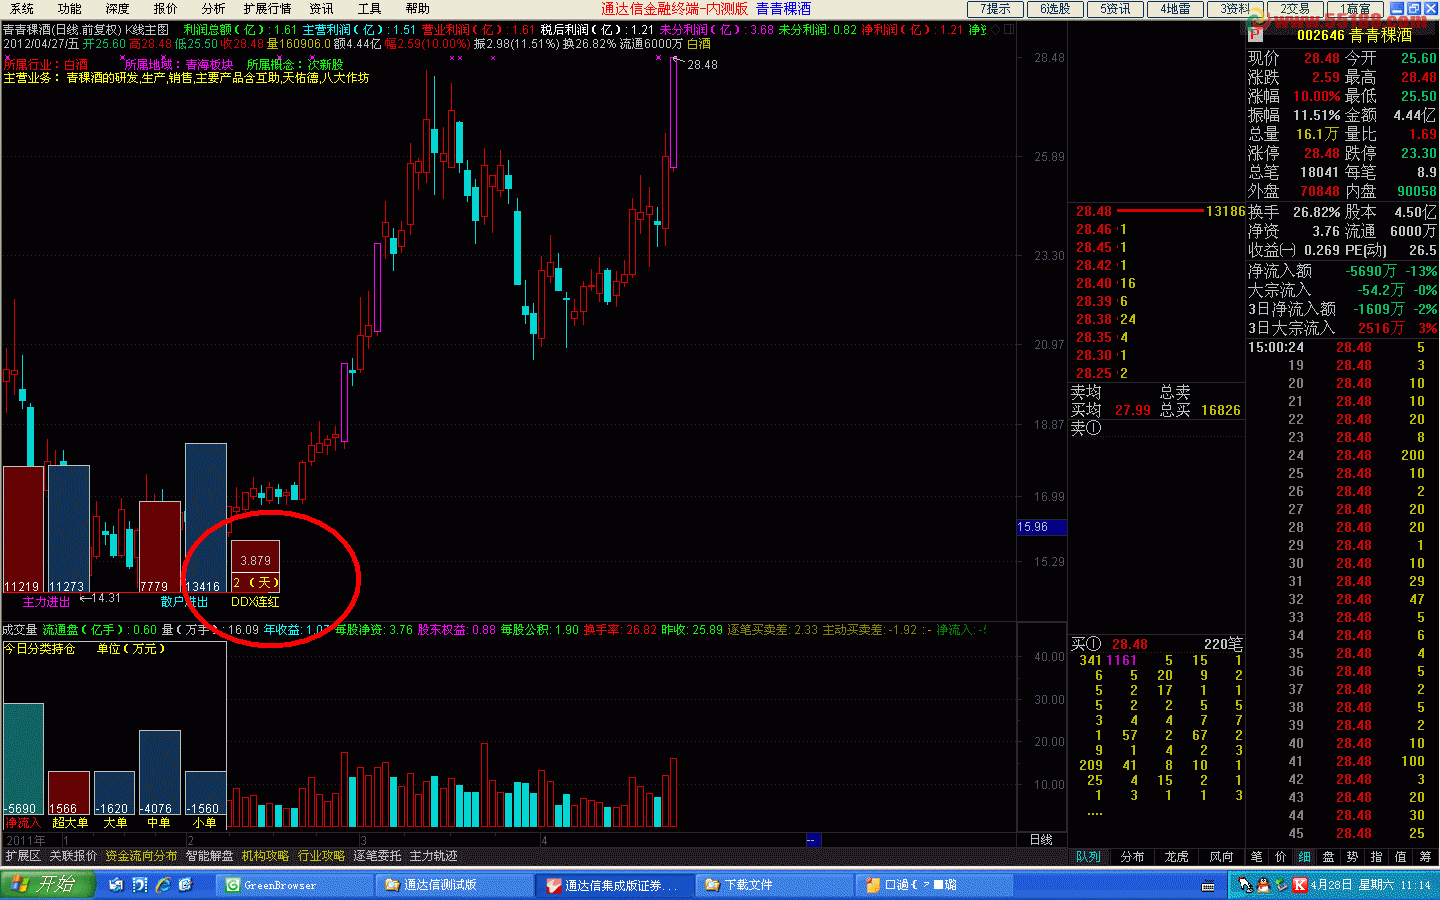Select the 机构攻略 bottom tab
The width and height of the screenshot is (1440, 900).
pyautogui.click(x=265, y=856)
